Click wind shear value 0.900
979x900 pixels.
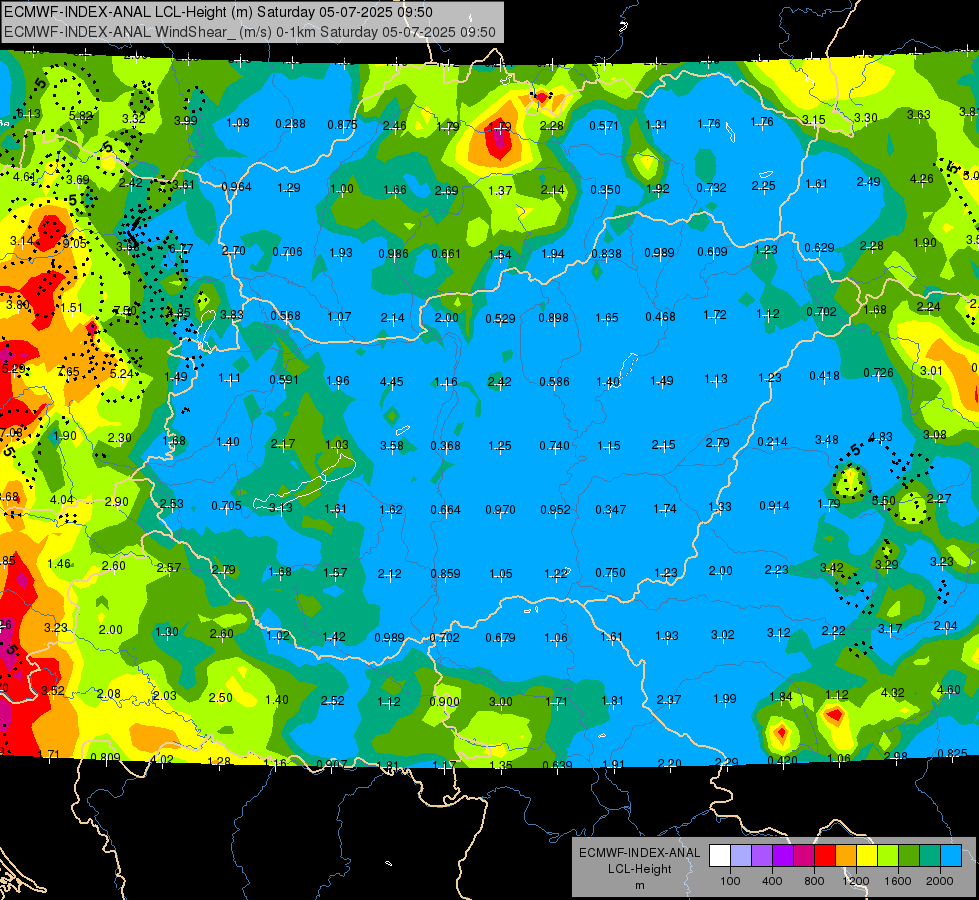coord(445,701)
